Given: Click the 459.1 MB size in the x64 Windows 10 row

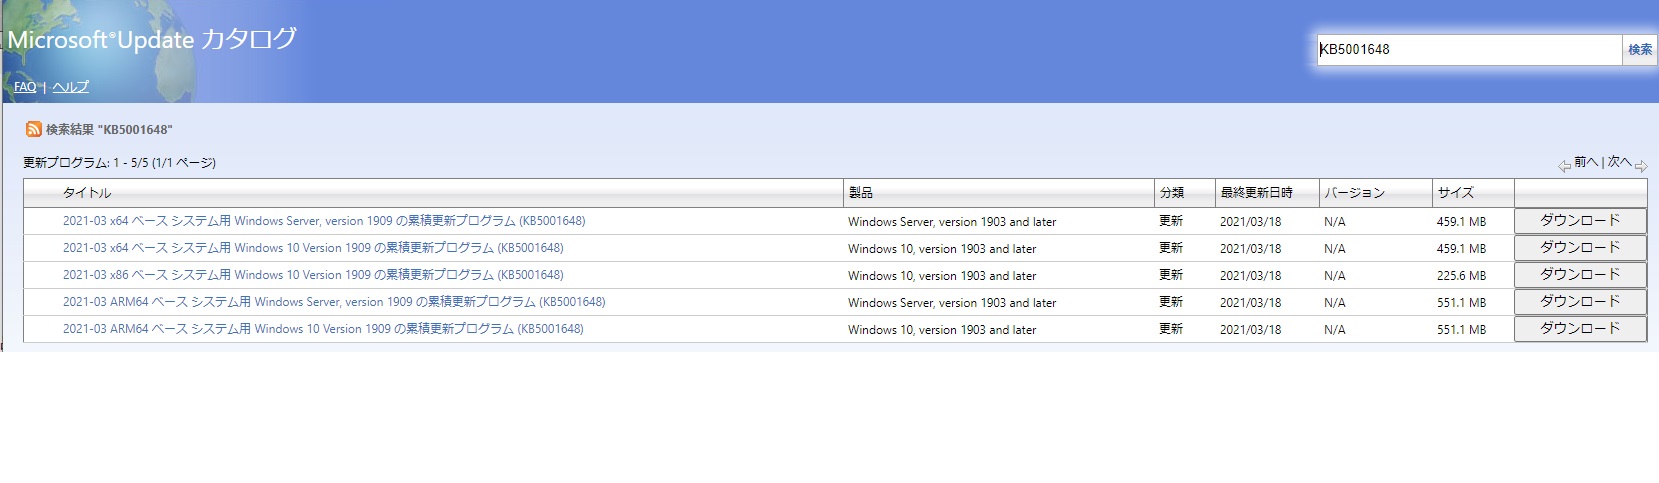Looking at the screenshot, I should [1461, 249].
